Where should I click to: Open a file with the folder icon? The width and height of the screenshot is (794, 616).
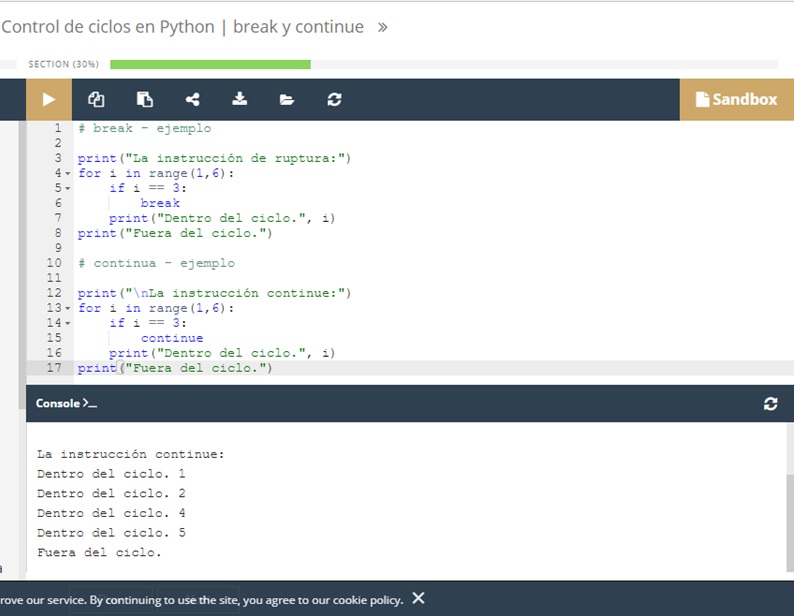click(x=287, y=100)
